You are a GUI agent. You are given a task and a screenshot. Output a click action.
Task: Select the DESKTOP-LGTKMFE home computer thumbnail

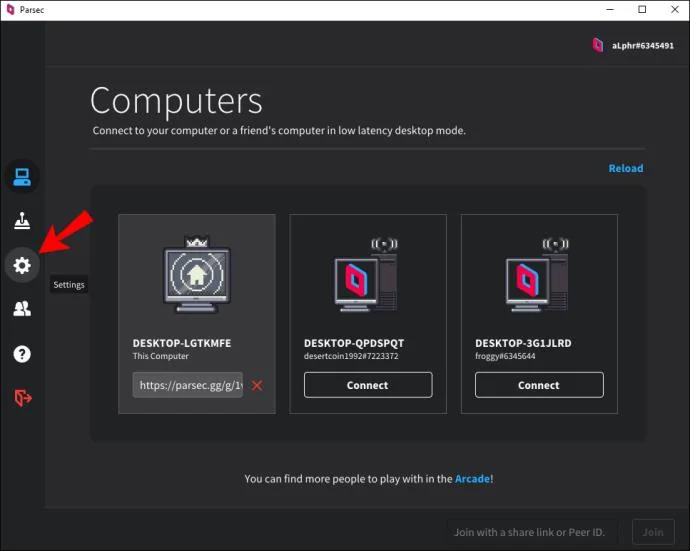[x=197, y=274]
